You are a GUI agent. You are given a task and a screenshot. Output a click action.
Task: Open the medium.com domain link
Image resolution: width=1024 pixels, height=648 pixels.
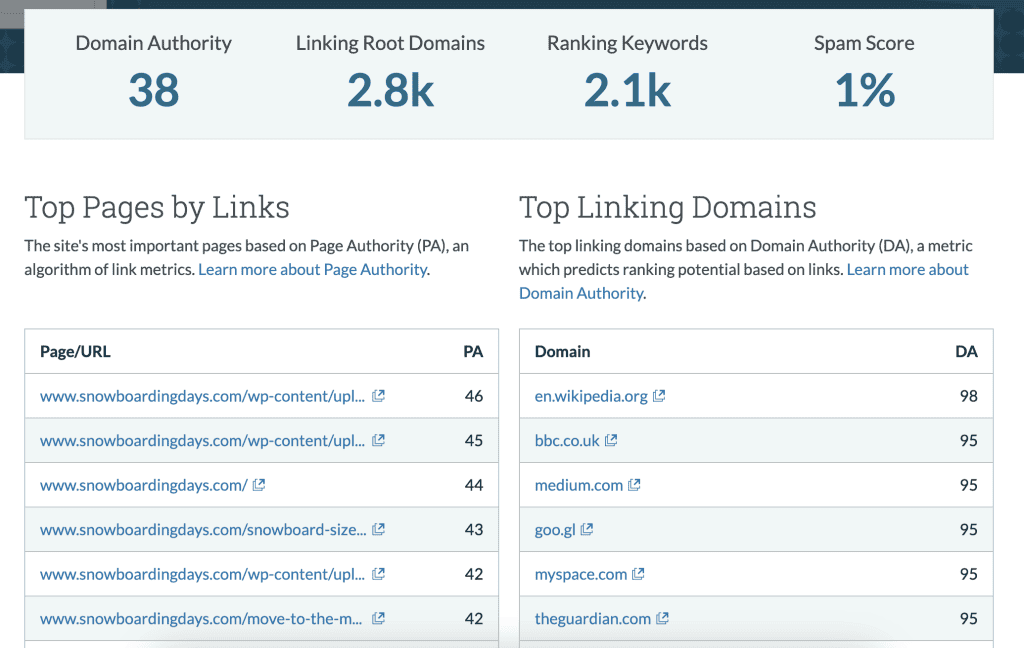click(579, 485)
